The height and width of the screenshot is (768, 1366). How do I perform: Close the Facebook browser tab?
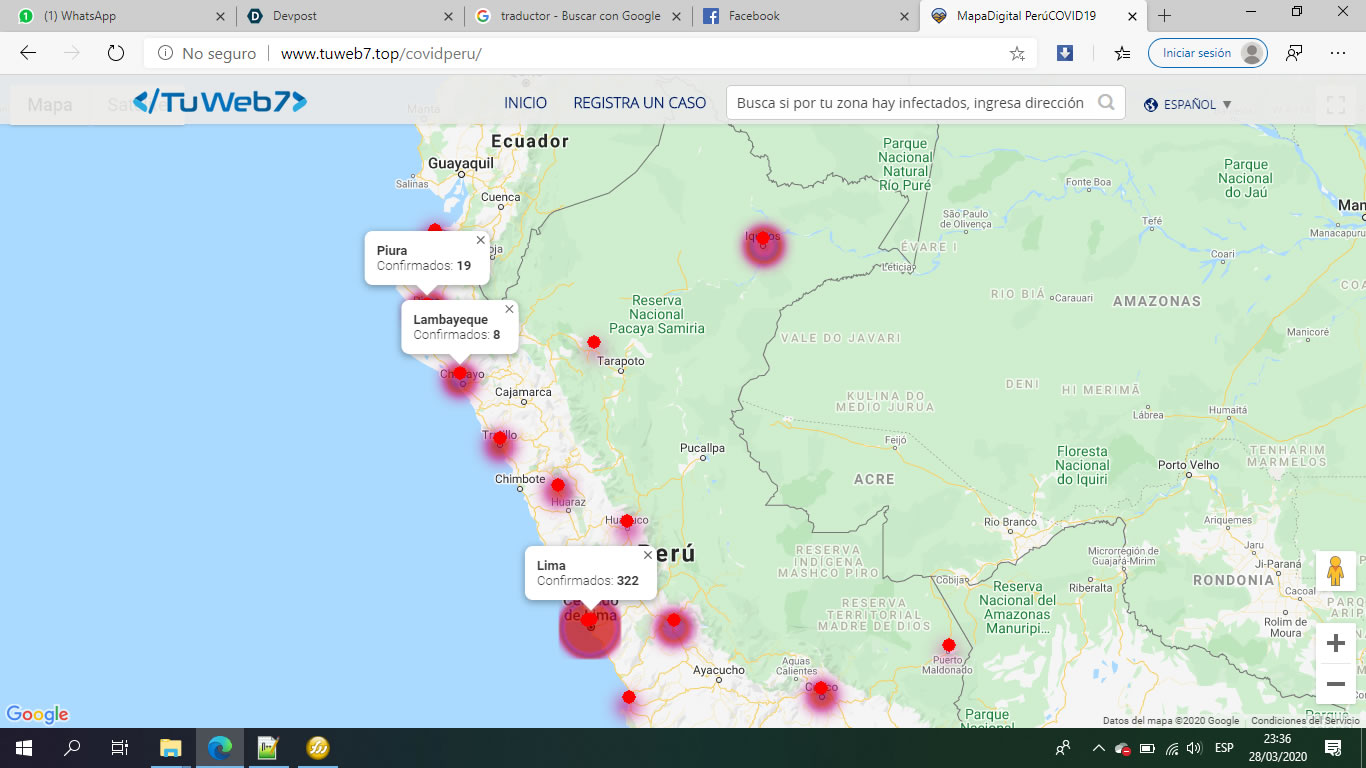[x=905, y=16]
